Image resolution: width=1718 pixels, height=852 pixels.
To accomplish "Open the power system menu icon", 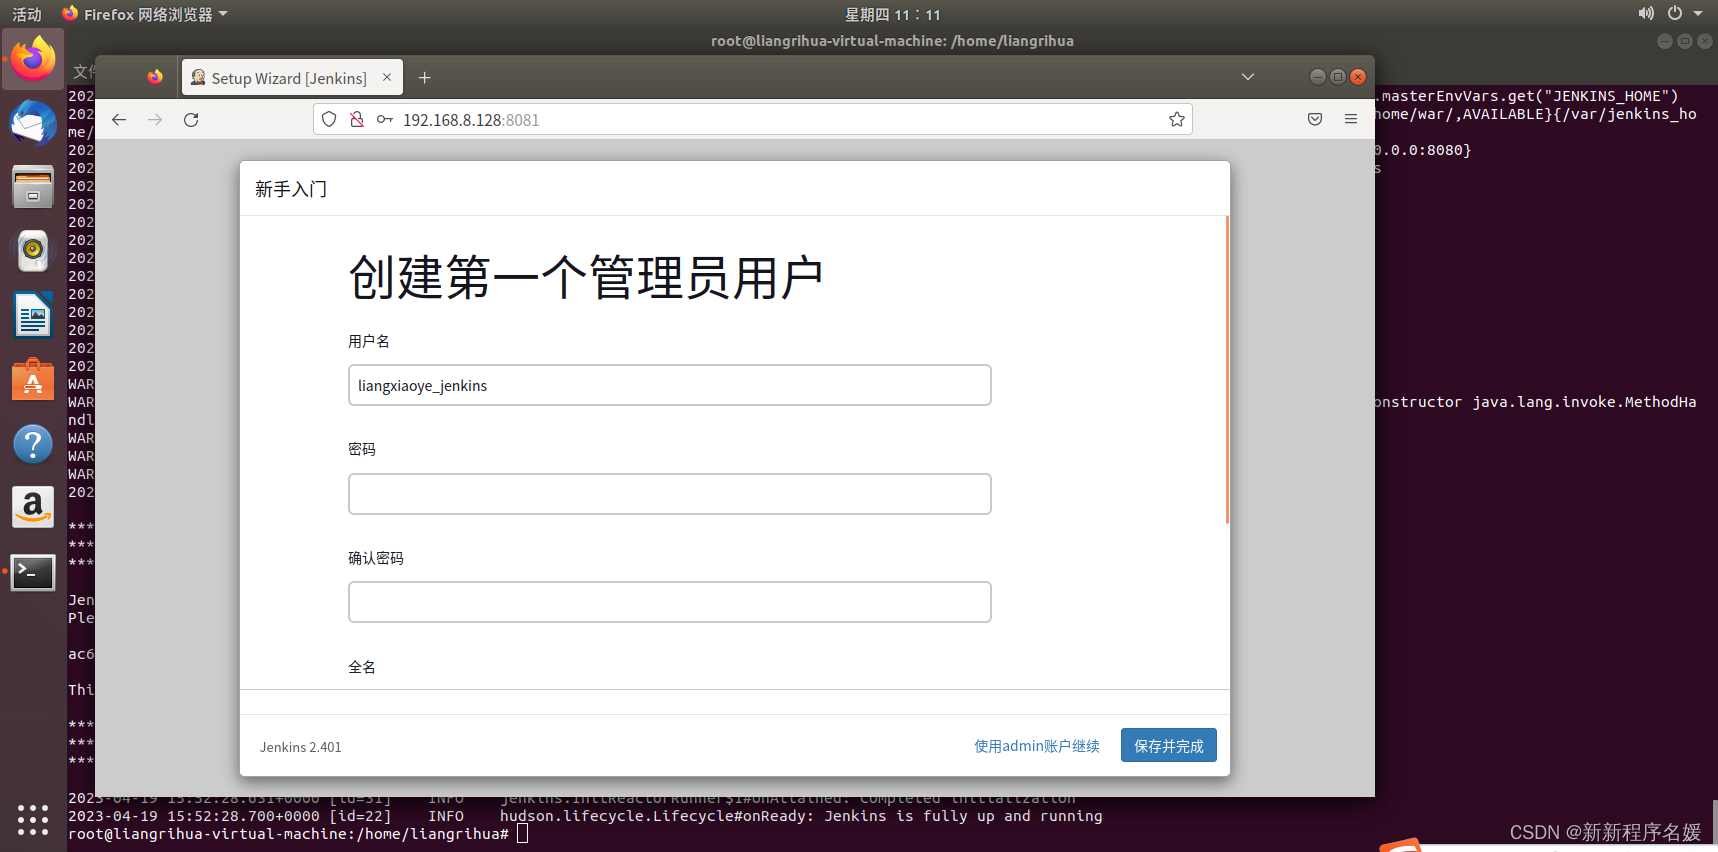I will click(1675, 14).
